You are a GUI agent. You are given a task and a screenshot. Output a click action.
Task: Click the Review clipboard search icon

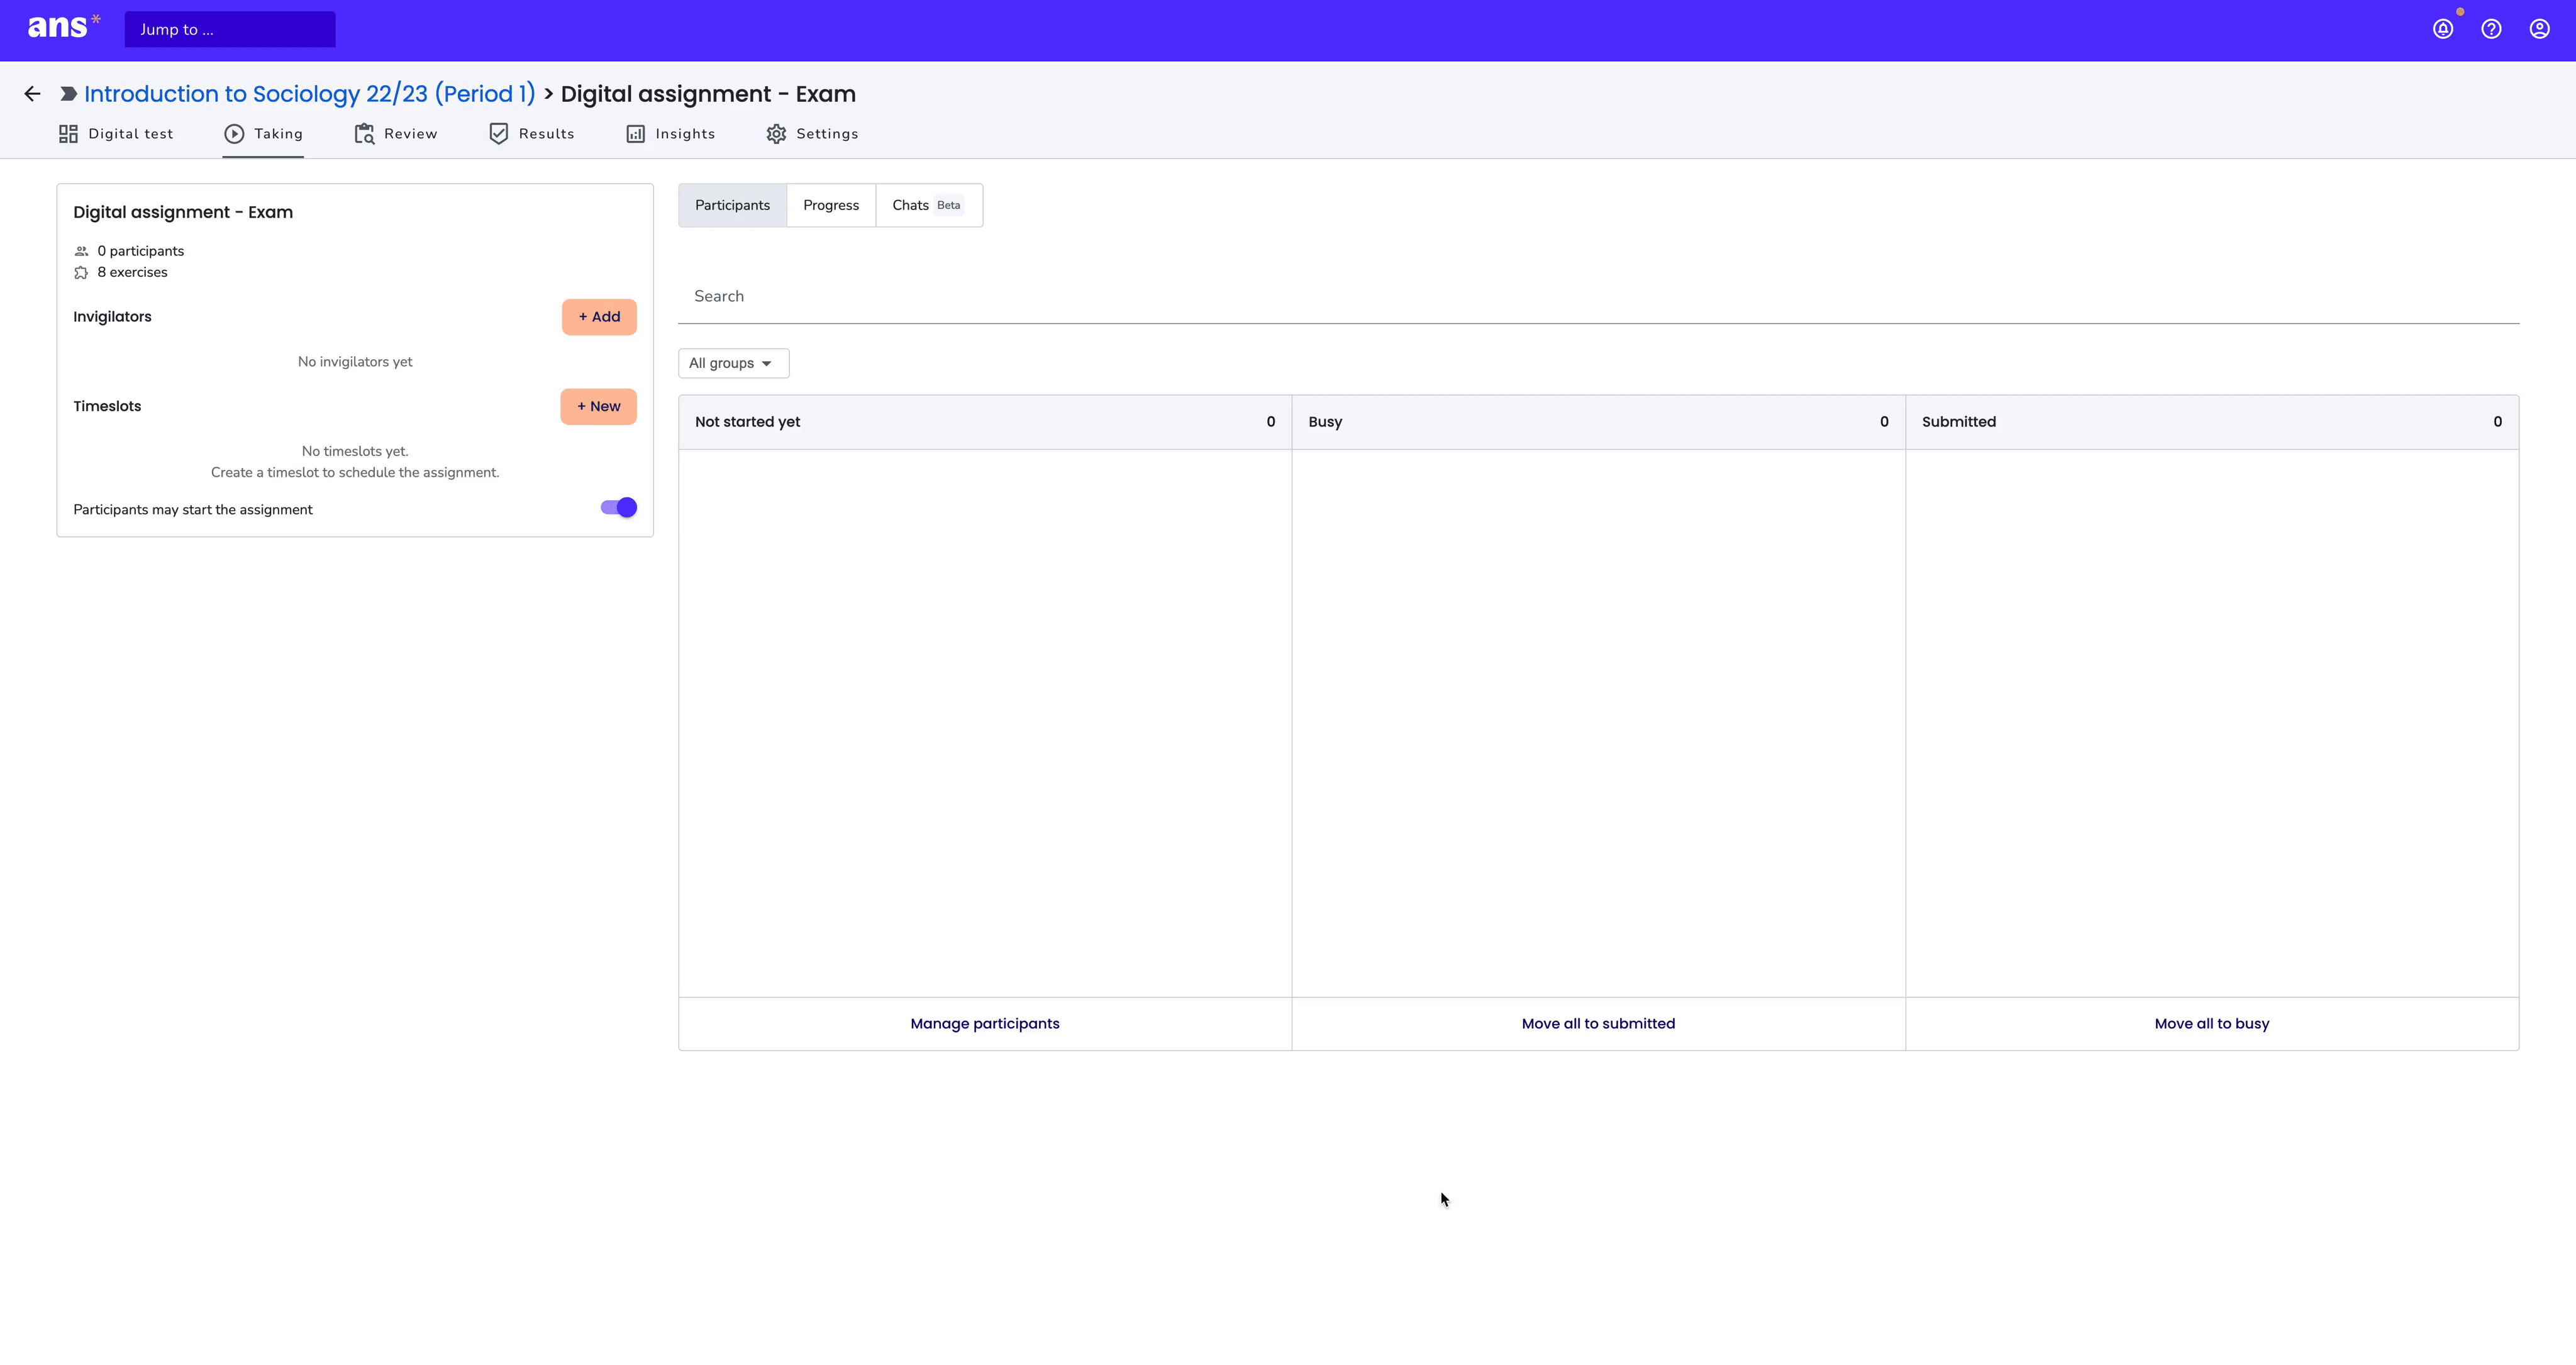[364, 134]
